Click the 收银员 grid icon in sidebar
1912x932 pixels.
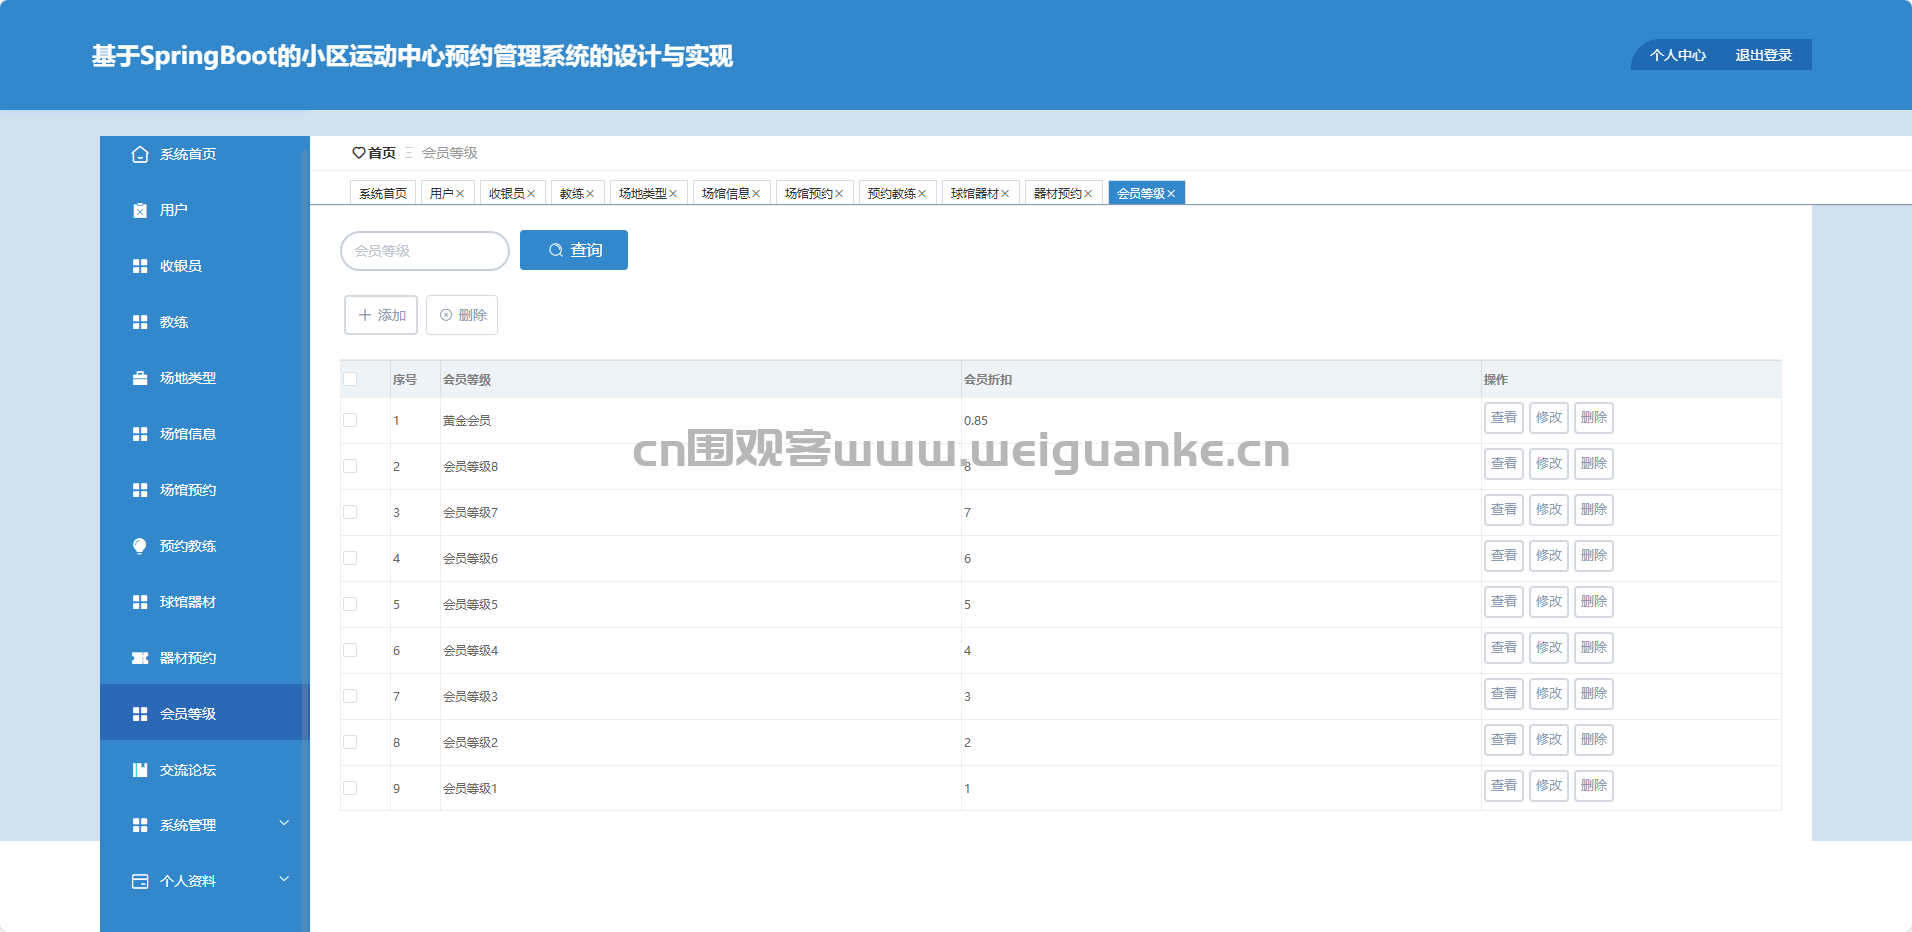[140, 266]
